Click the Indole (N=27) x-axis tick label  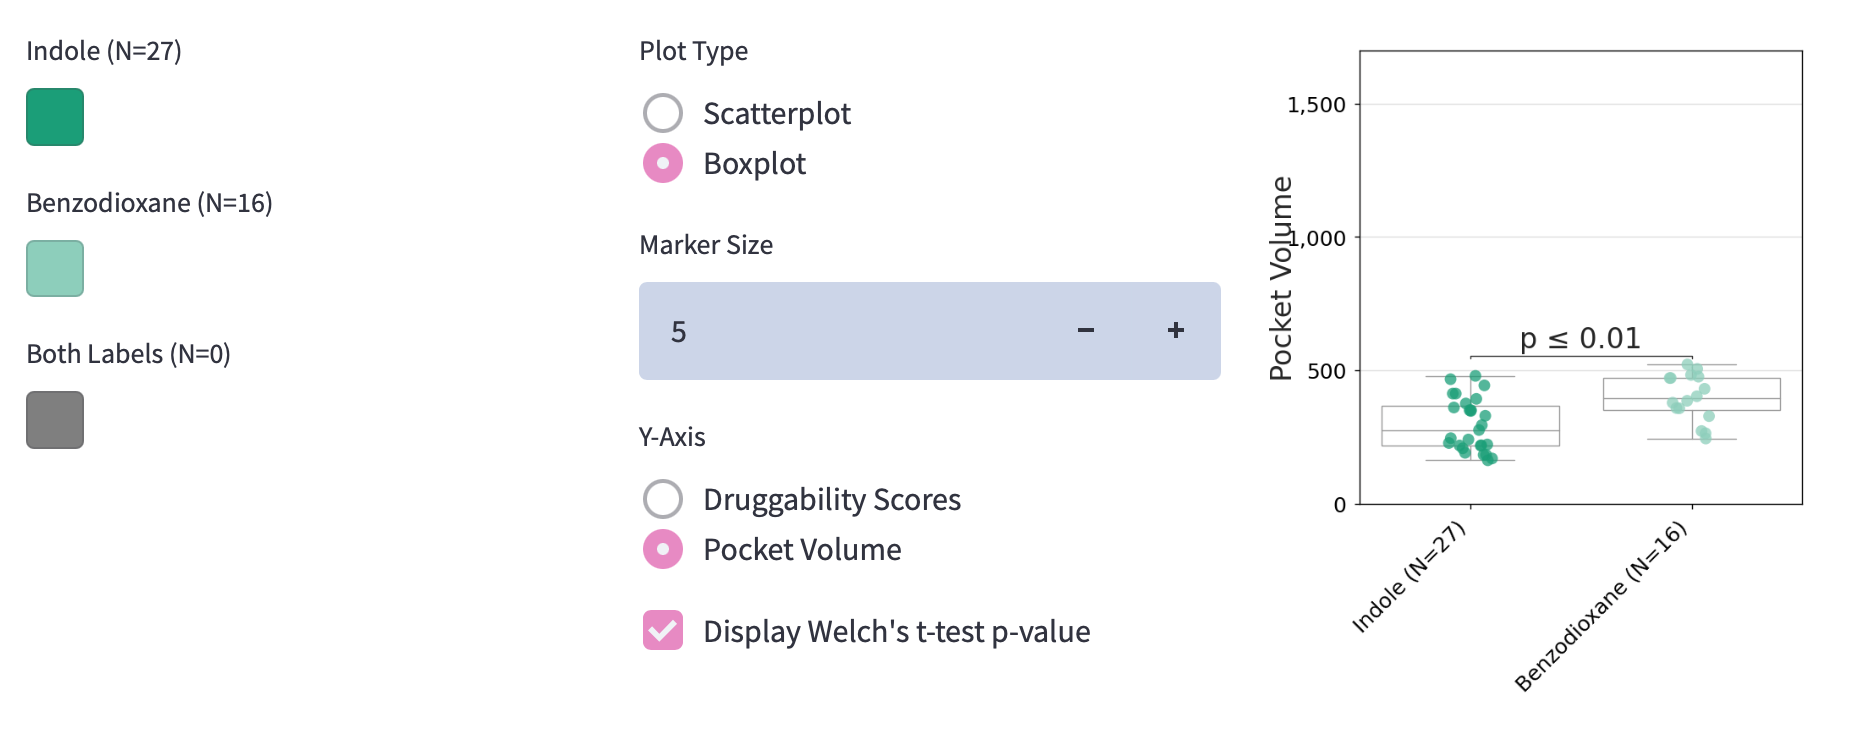(1408, 579)
